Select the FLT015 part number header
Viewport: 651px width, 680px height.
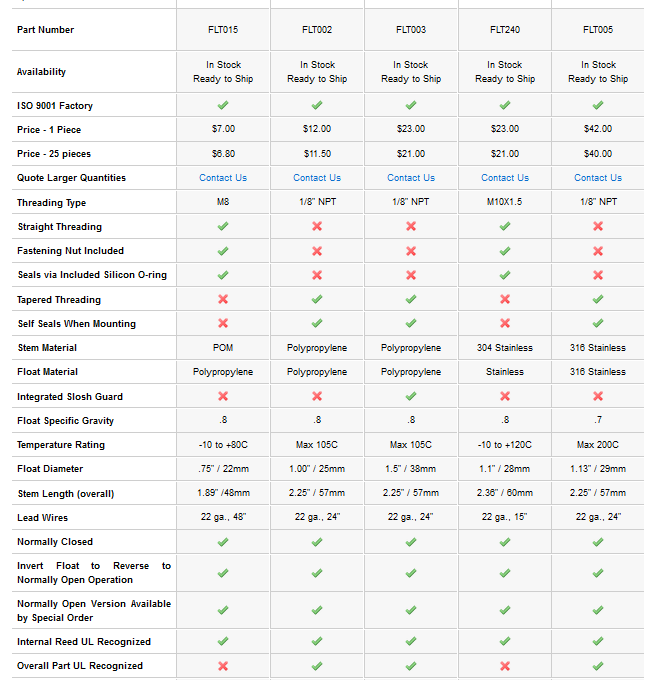click(x=223, y=30)
